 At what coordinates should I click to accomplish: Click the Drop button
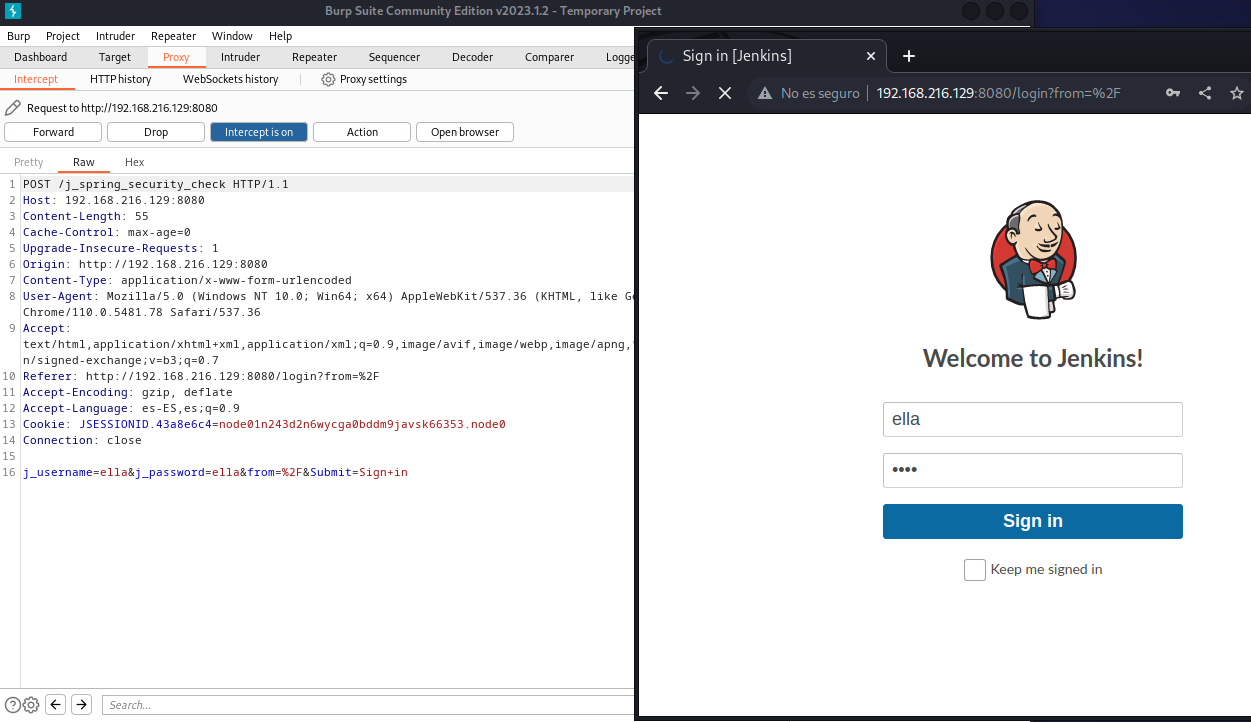tap(156, 132)
